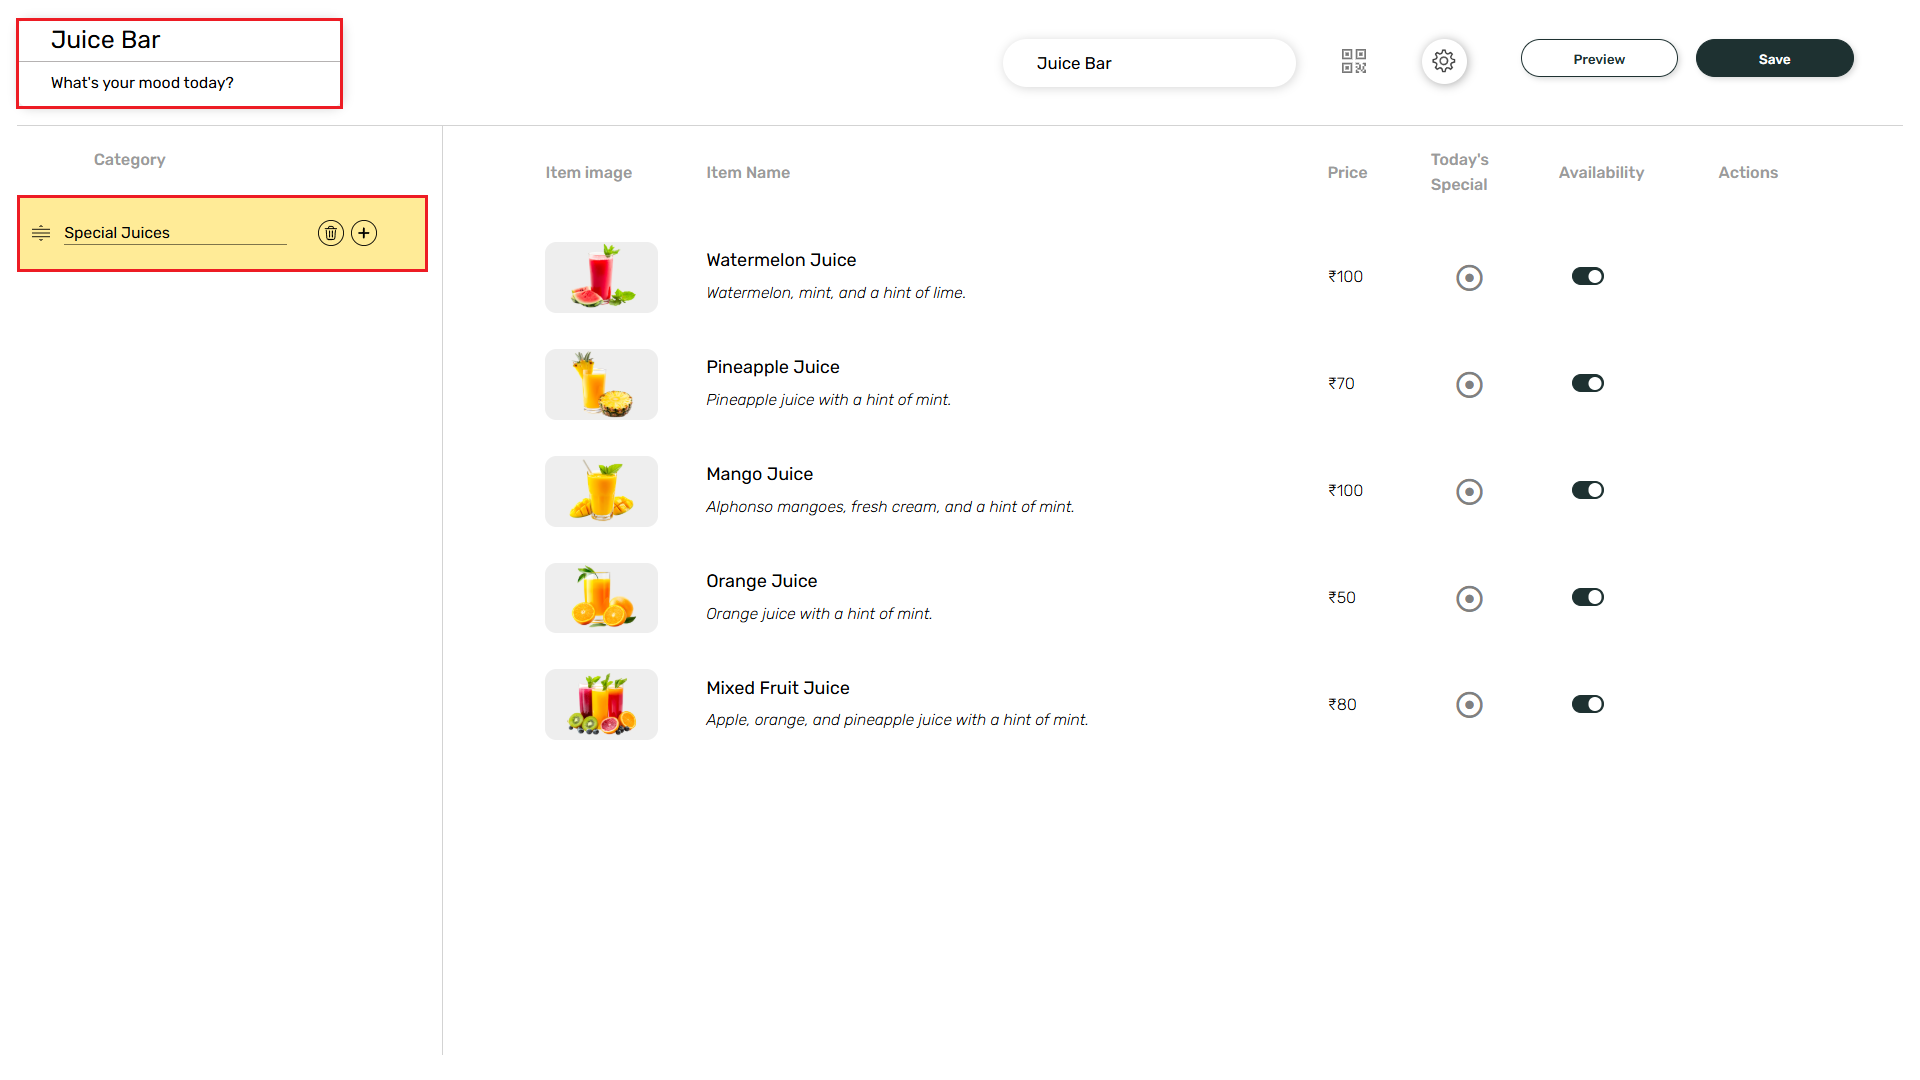Image resolution: width=1920 pixels, height=1080 pixels.
Task: Set Watermelon Juice as Today's Special
Action: [1469, 277]
